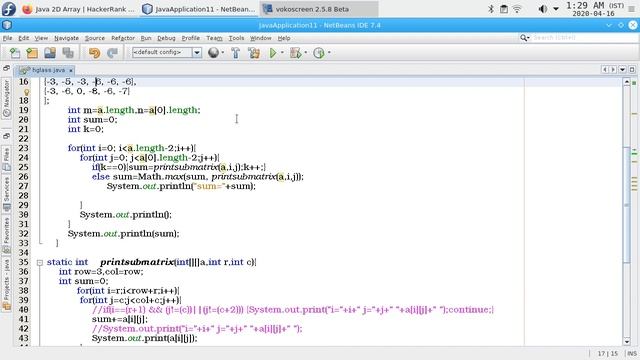Click the Undo toolbar icon
This screenshot has width=640, height=360.
click(x=94, y=53)
